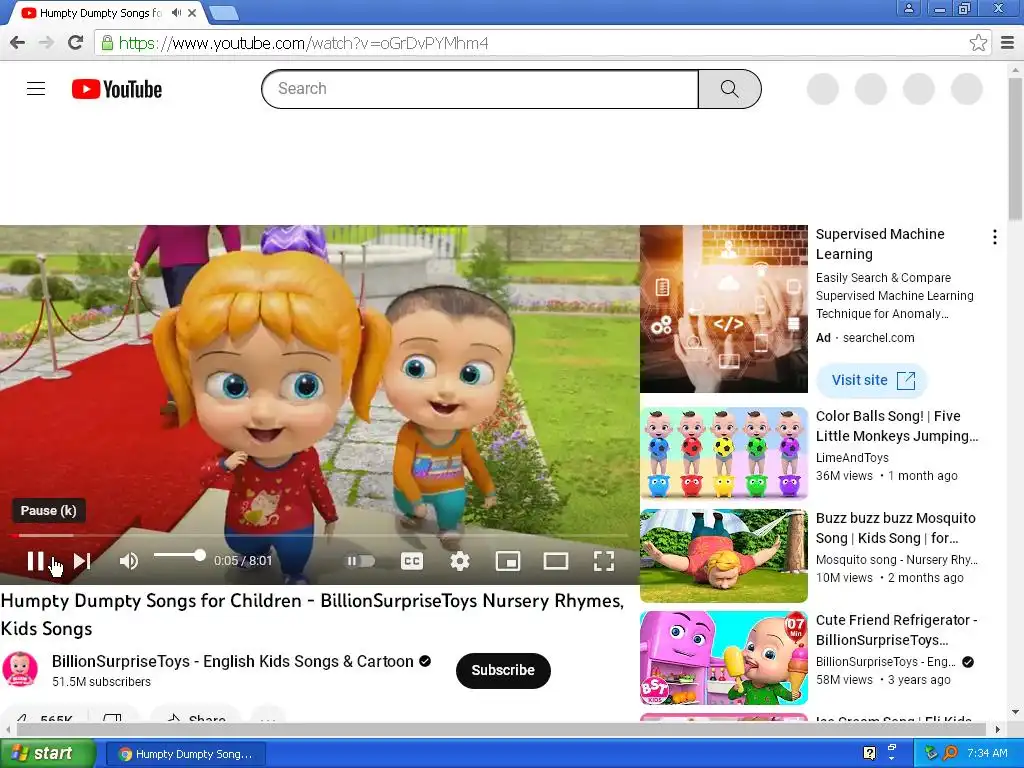Click the video title Humpty Dumpty Songs for Children

tap(312, 615)
